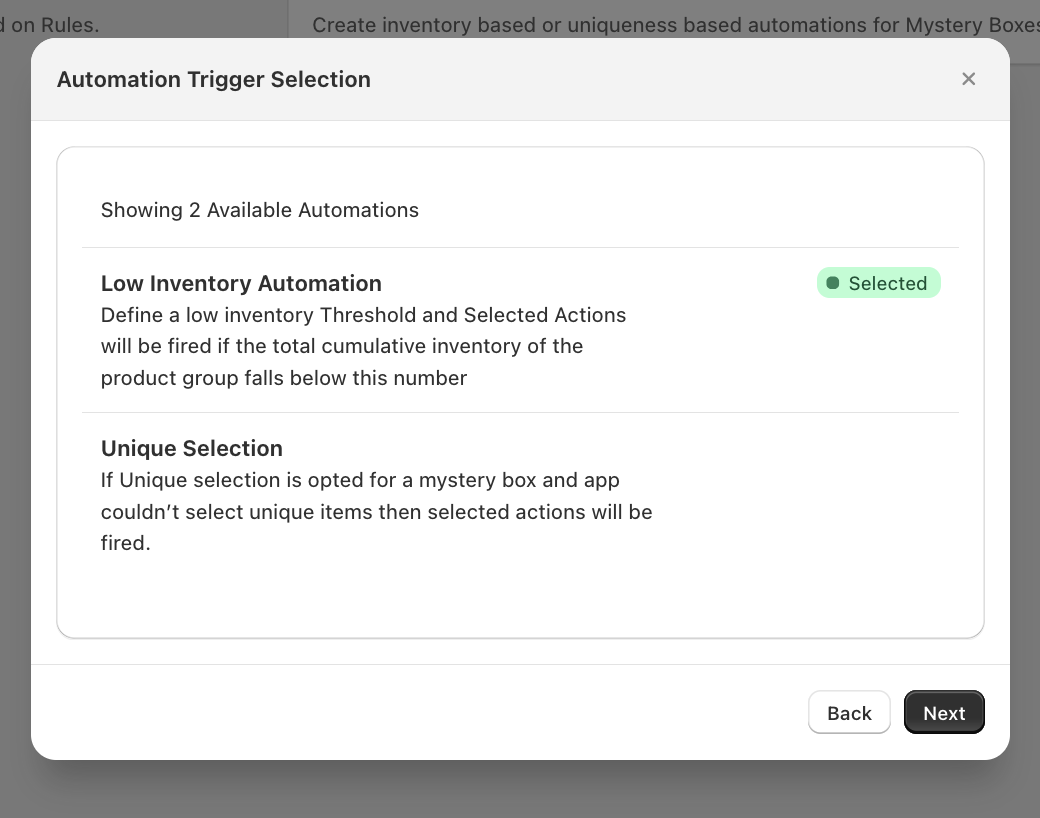Click the Low Inventory Automation description text
Image resolution: width=1040 pixels, height=818 pixels.
[363, 346]
